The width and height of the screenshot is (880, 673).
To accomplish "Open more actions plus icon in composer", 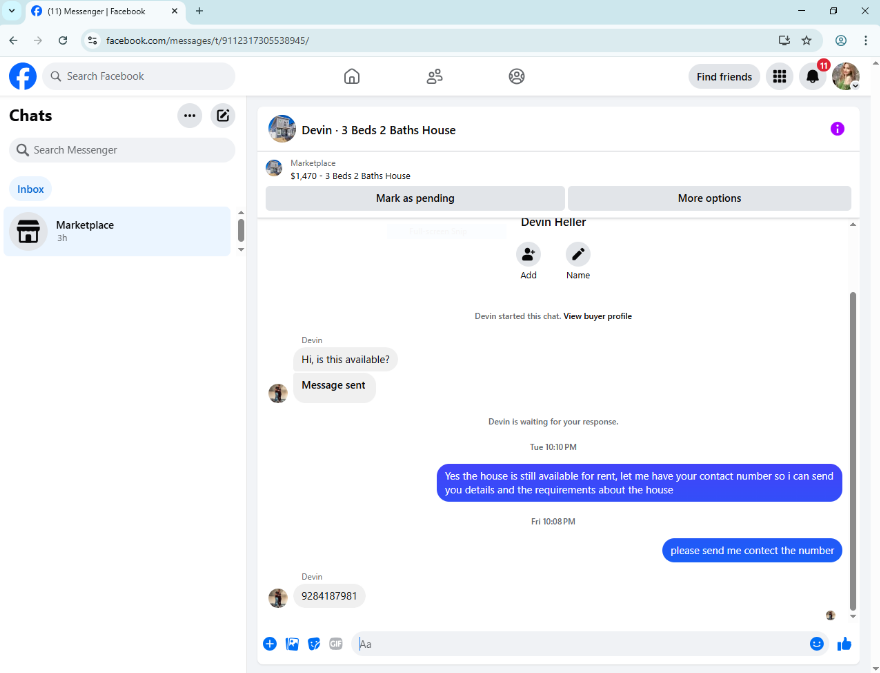I will pyautogui.click(x=270, y=644).
